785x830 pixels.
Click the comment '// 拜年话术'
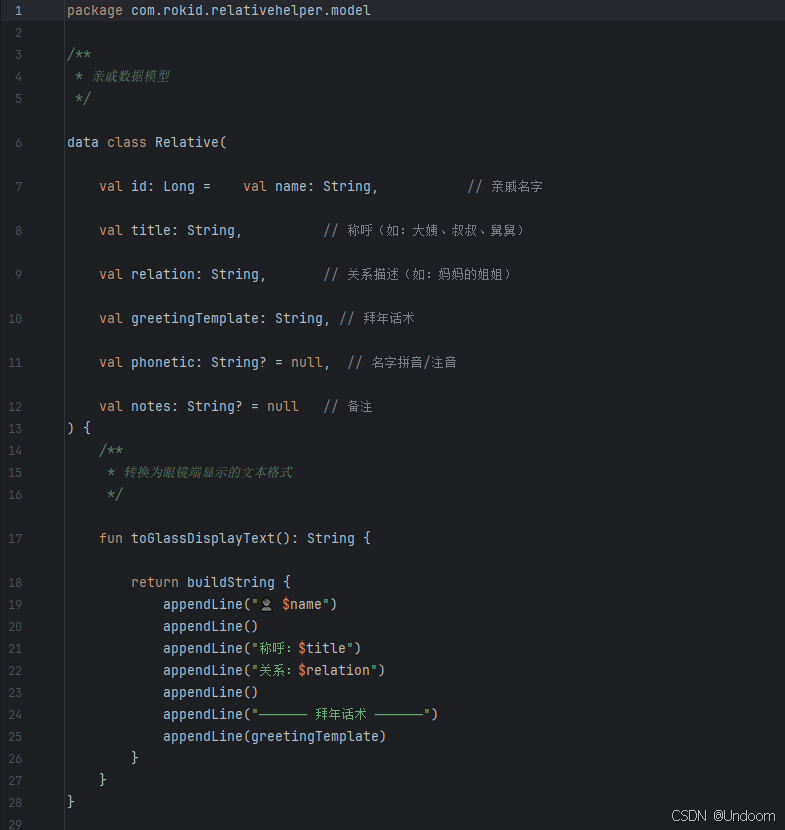click(377, 318)
